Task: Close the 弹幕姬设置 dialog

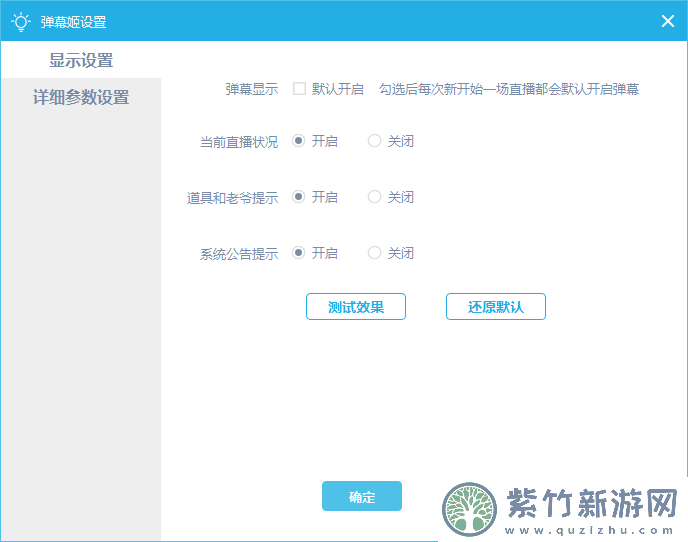Action: coord(668,21)
